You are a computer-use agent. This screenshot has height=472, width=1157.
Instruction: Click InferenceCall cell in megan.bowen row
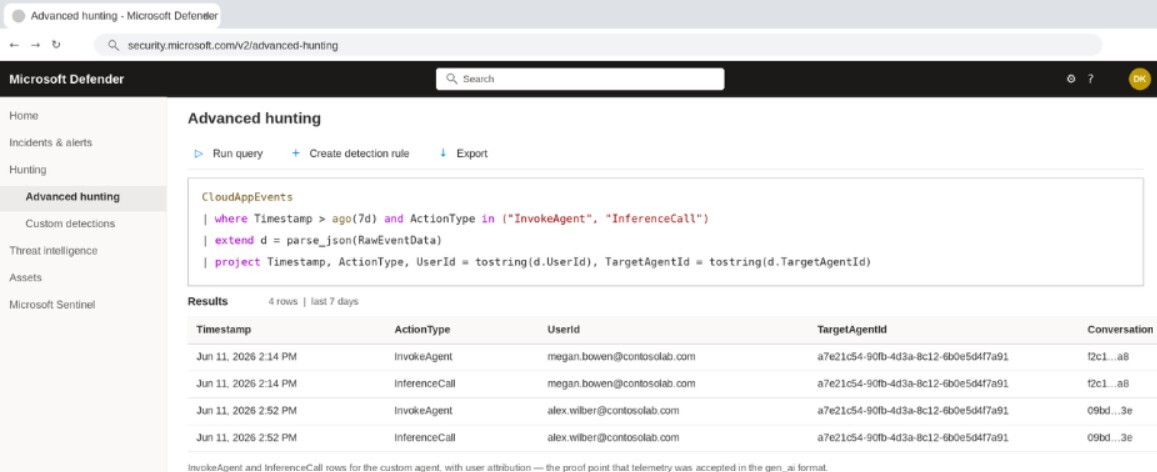click(x=424, y=384)
